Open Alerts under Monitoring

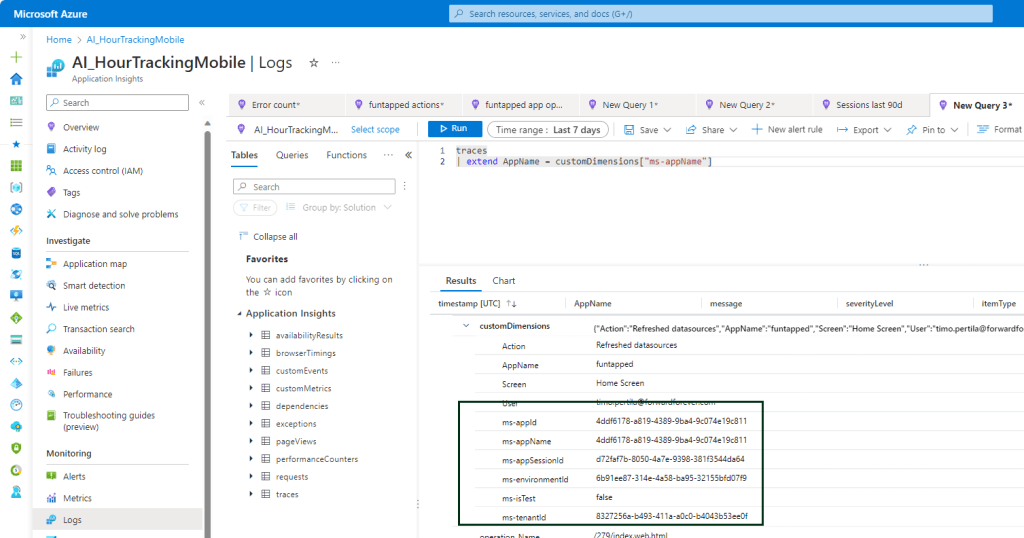coord(74,477)
